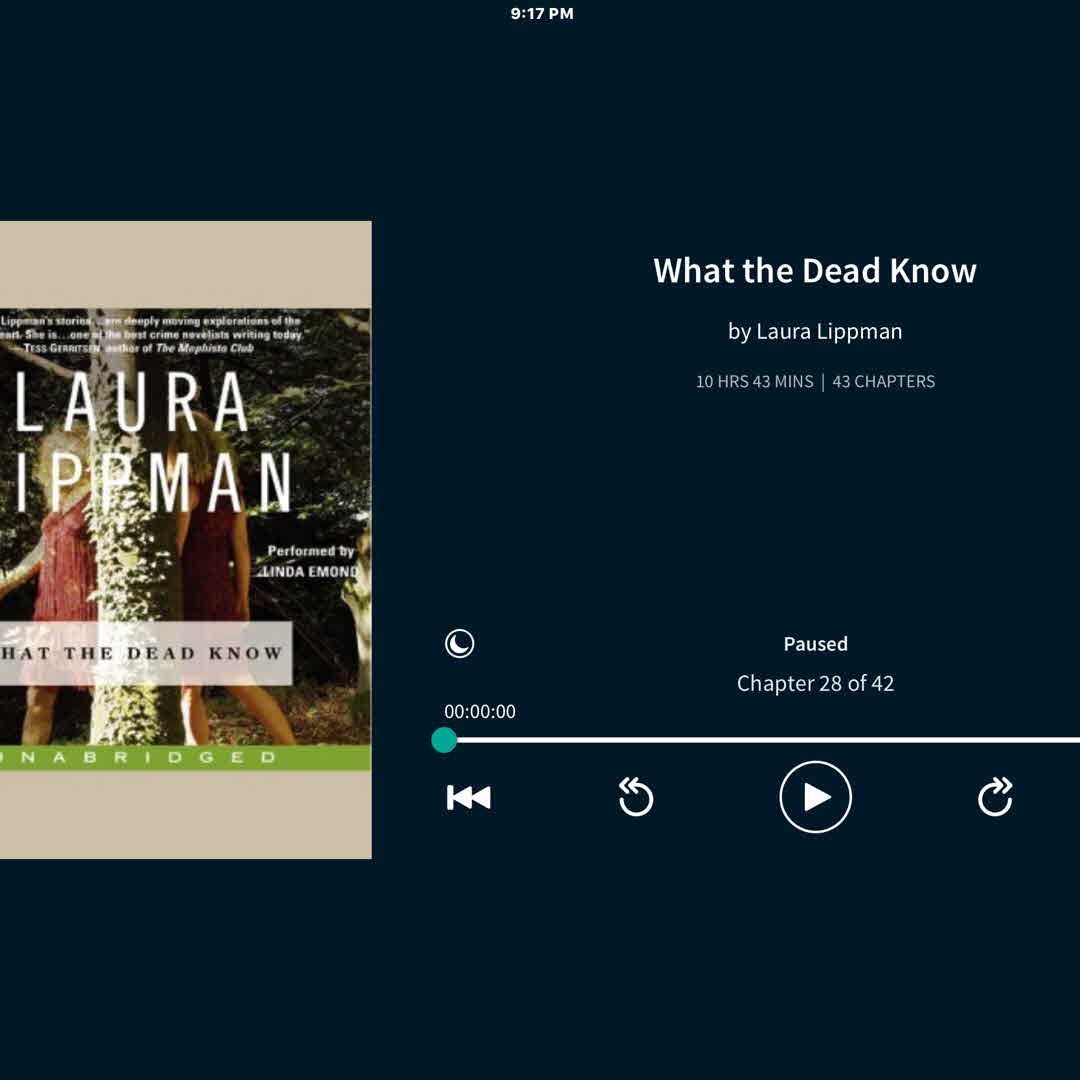Tap the rewind skip-back icon
This screenshot has width=1080, height=1080.
coord(636,797)
